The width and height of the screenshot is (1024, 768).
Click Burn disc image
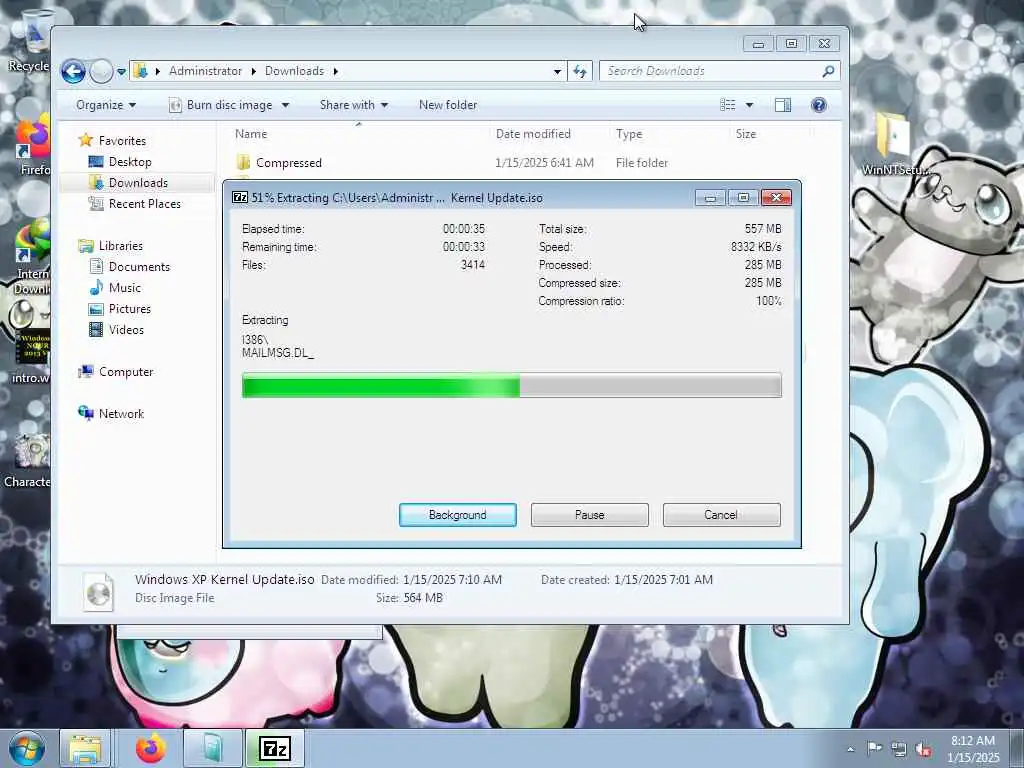[x=222, y=105]
